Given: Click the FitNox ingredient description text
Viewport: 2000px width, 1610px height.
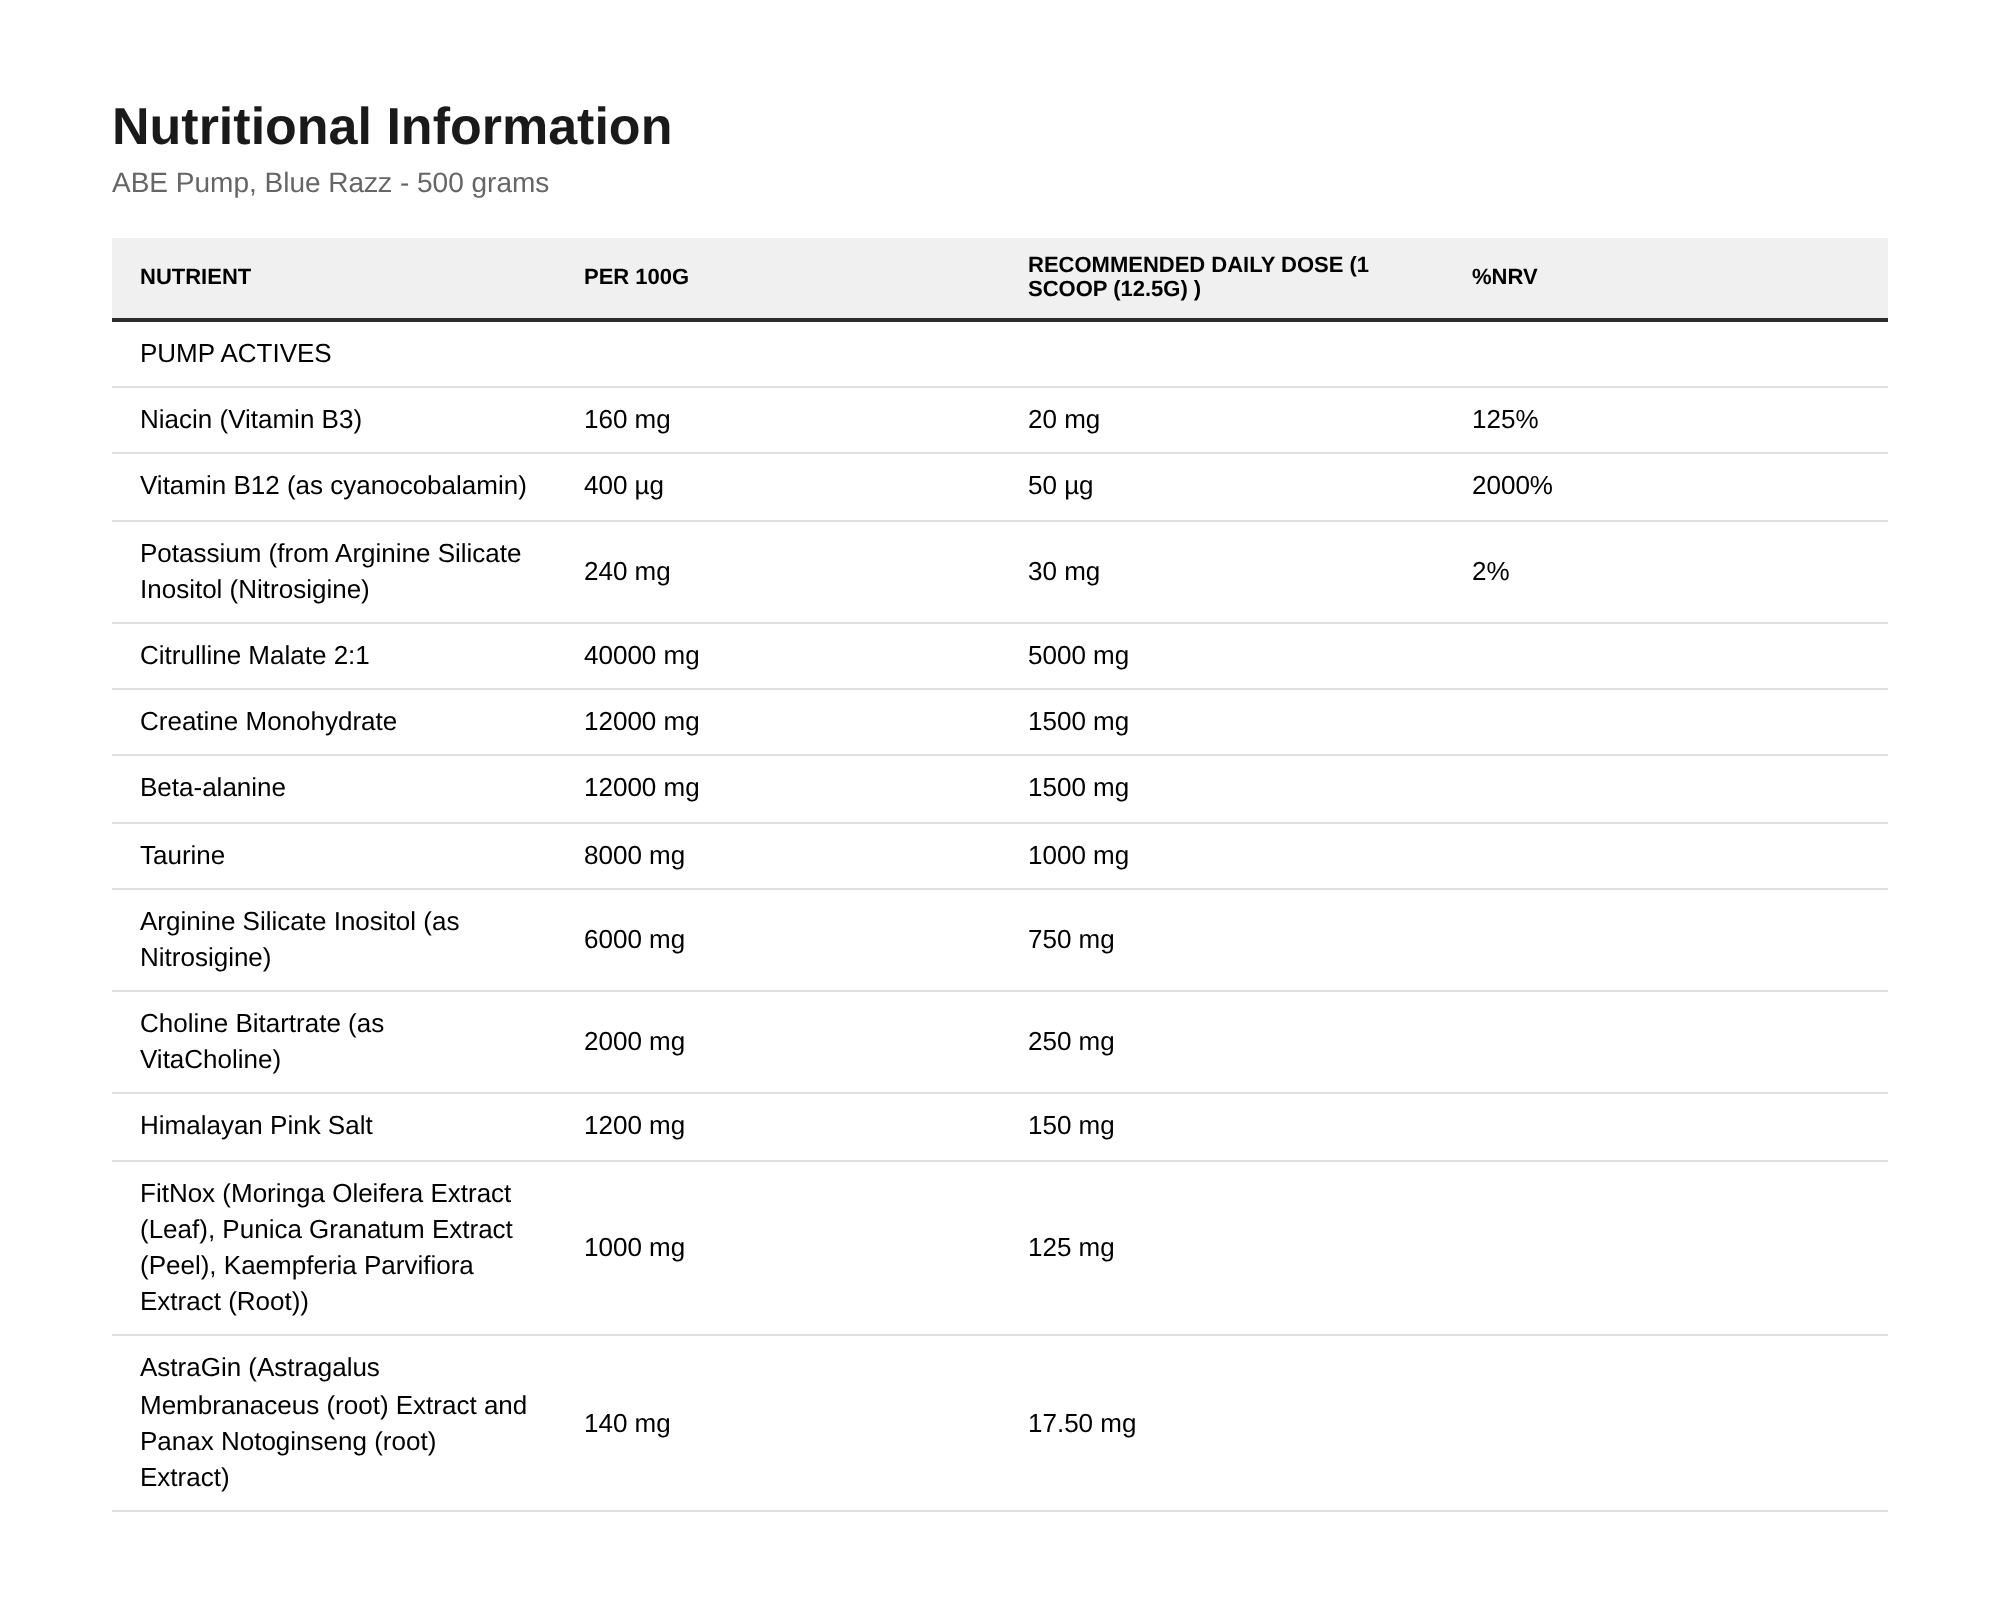Looking at the screenshot, I should (326, 1248).
